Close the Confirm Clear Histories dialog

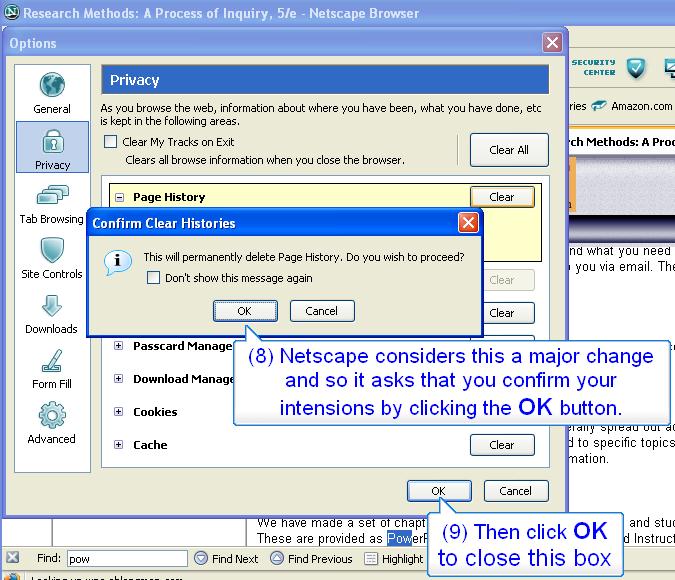click(468, 223)
